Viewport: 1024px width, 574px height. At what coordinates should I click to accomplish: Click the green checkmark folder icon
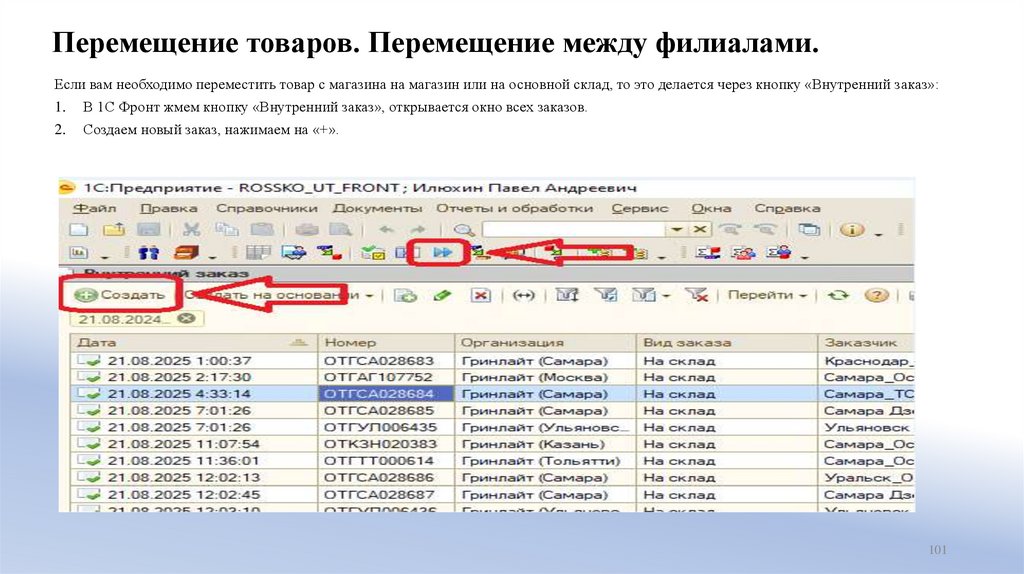[x=373, y=253]
